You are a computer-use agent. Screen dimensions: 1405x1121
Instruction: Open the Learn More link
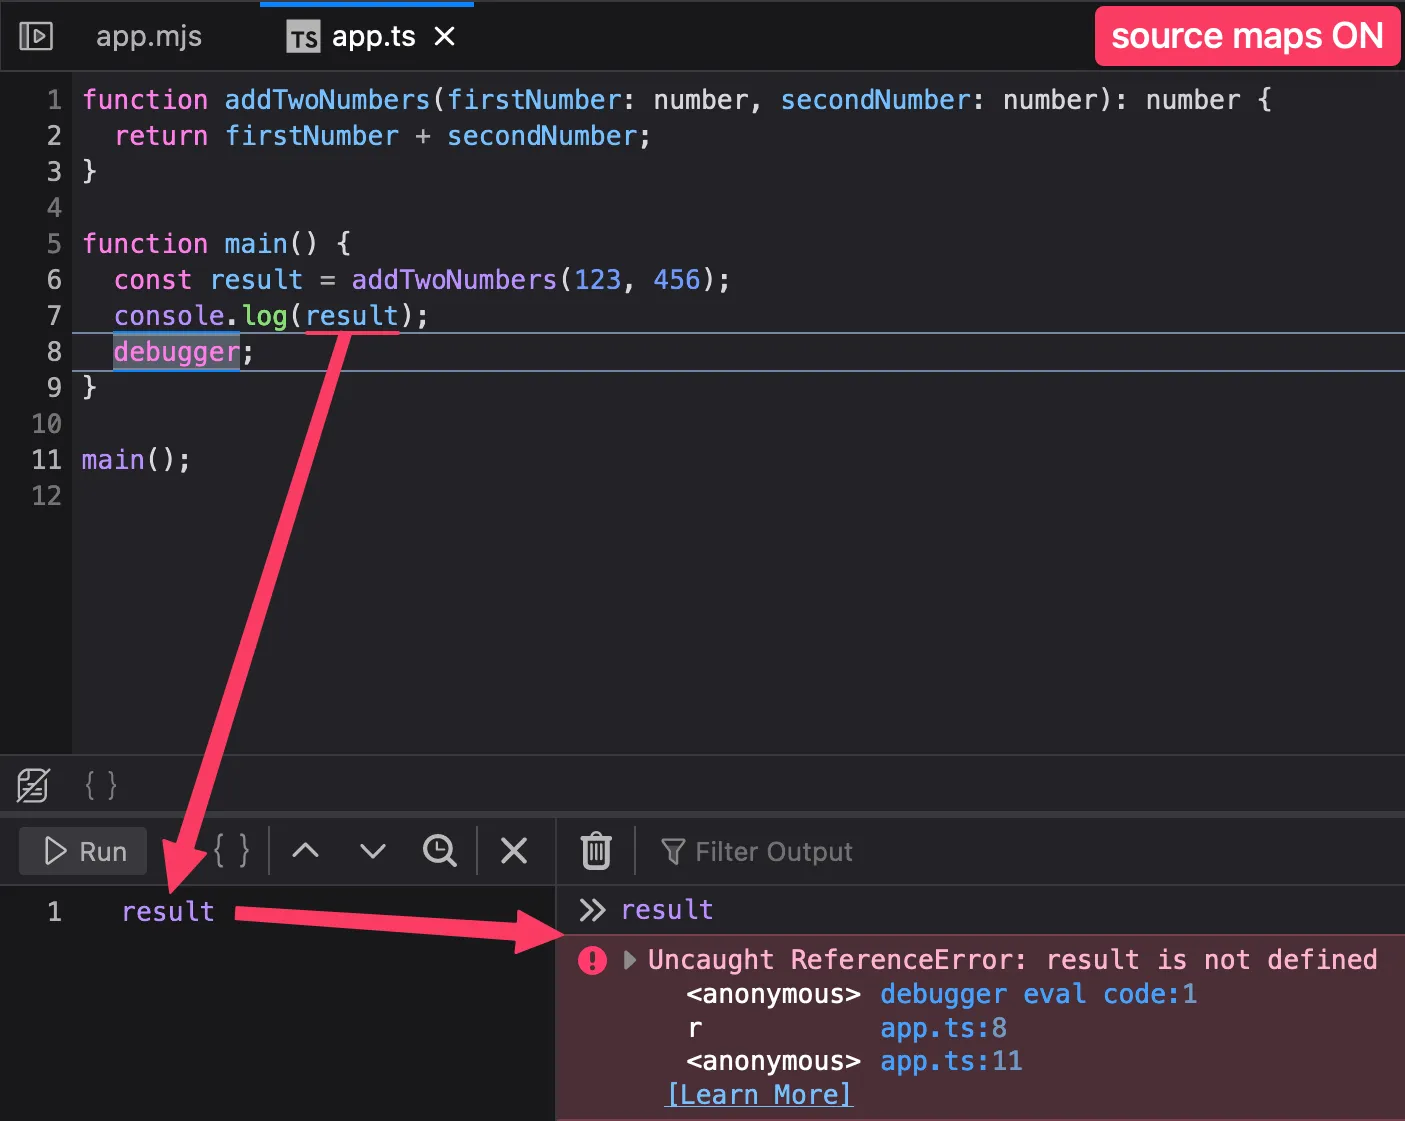pos(758,1094)
